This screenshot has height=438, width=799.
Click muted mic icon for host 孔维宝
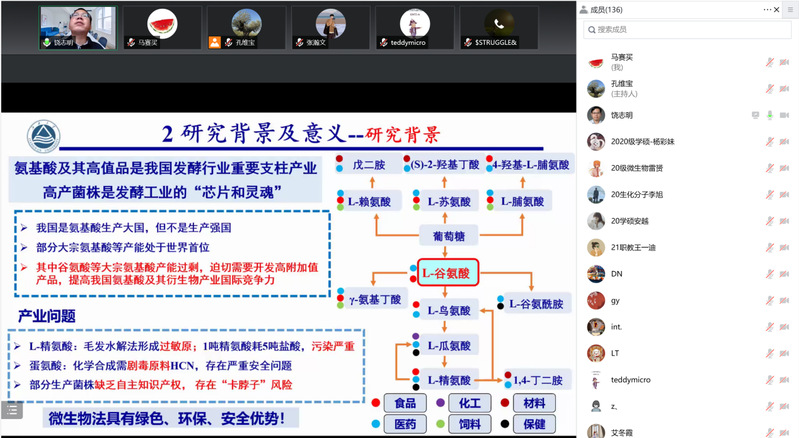point(771,89)
